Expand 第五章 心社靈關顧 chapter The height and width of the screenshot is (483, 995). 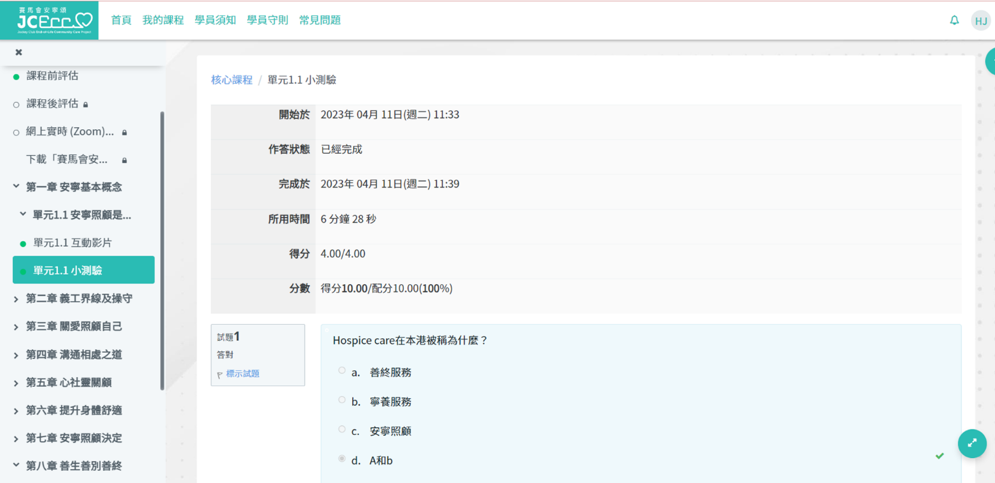pyautogui.click(x=16, y=383)
